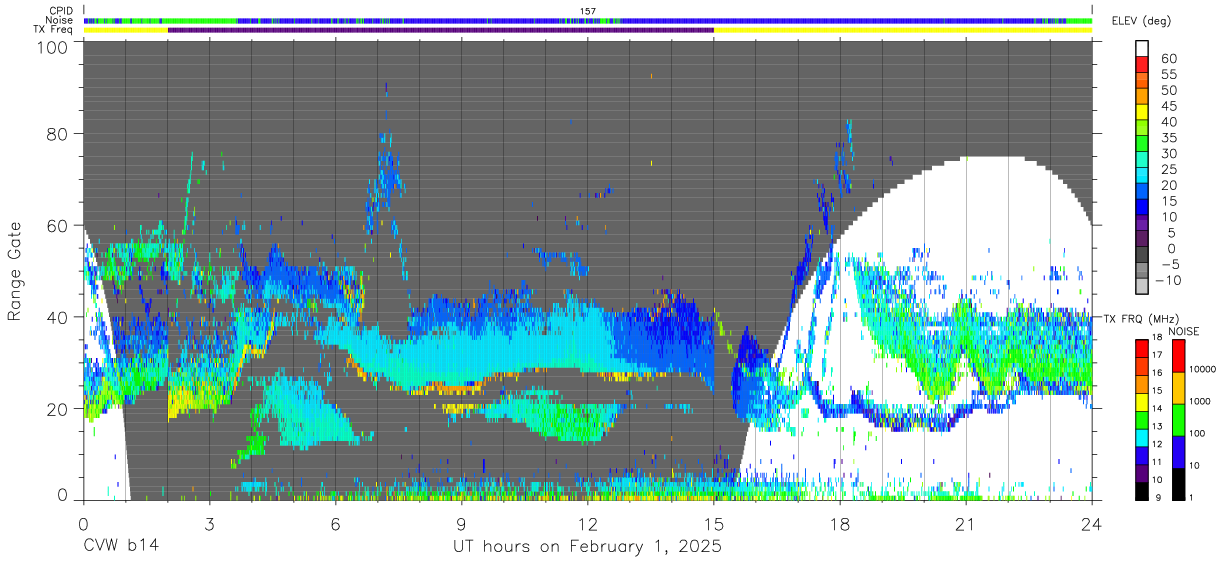Click the TX Freq label at top left
The width and height of the screenshot is (1228, 567).
coord(54,30)
